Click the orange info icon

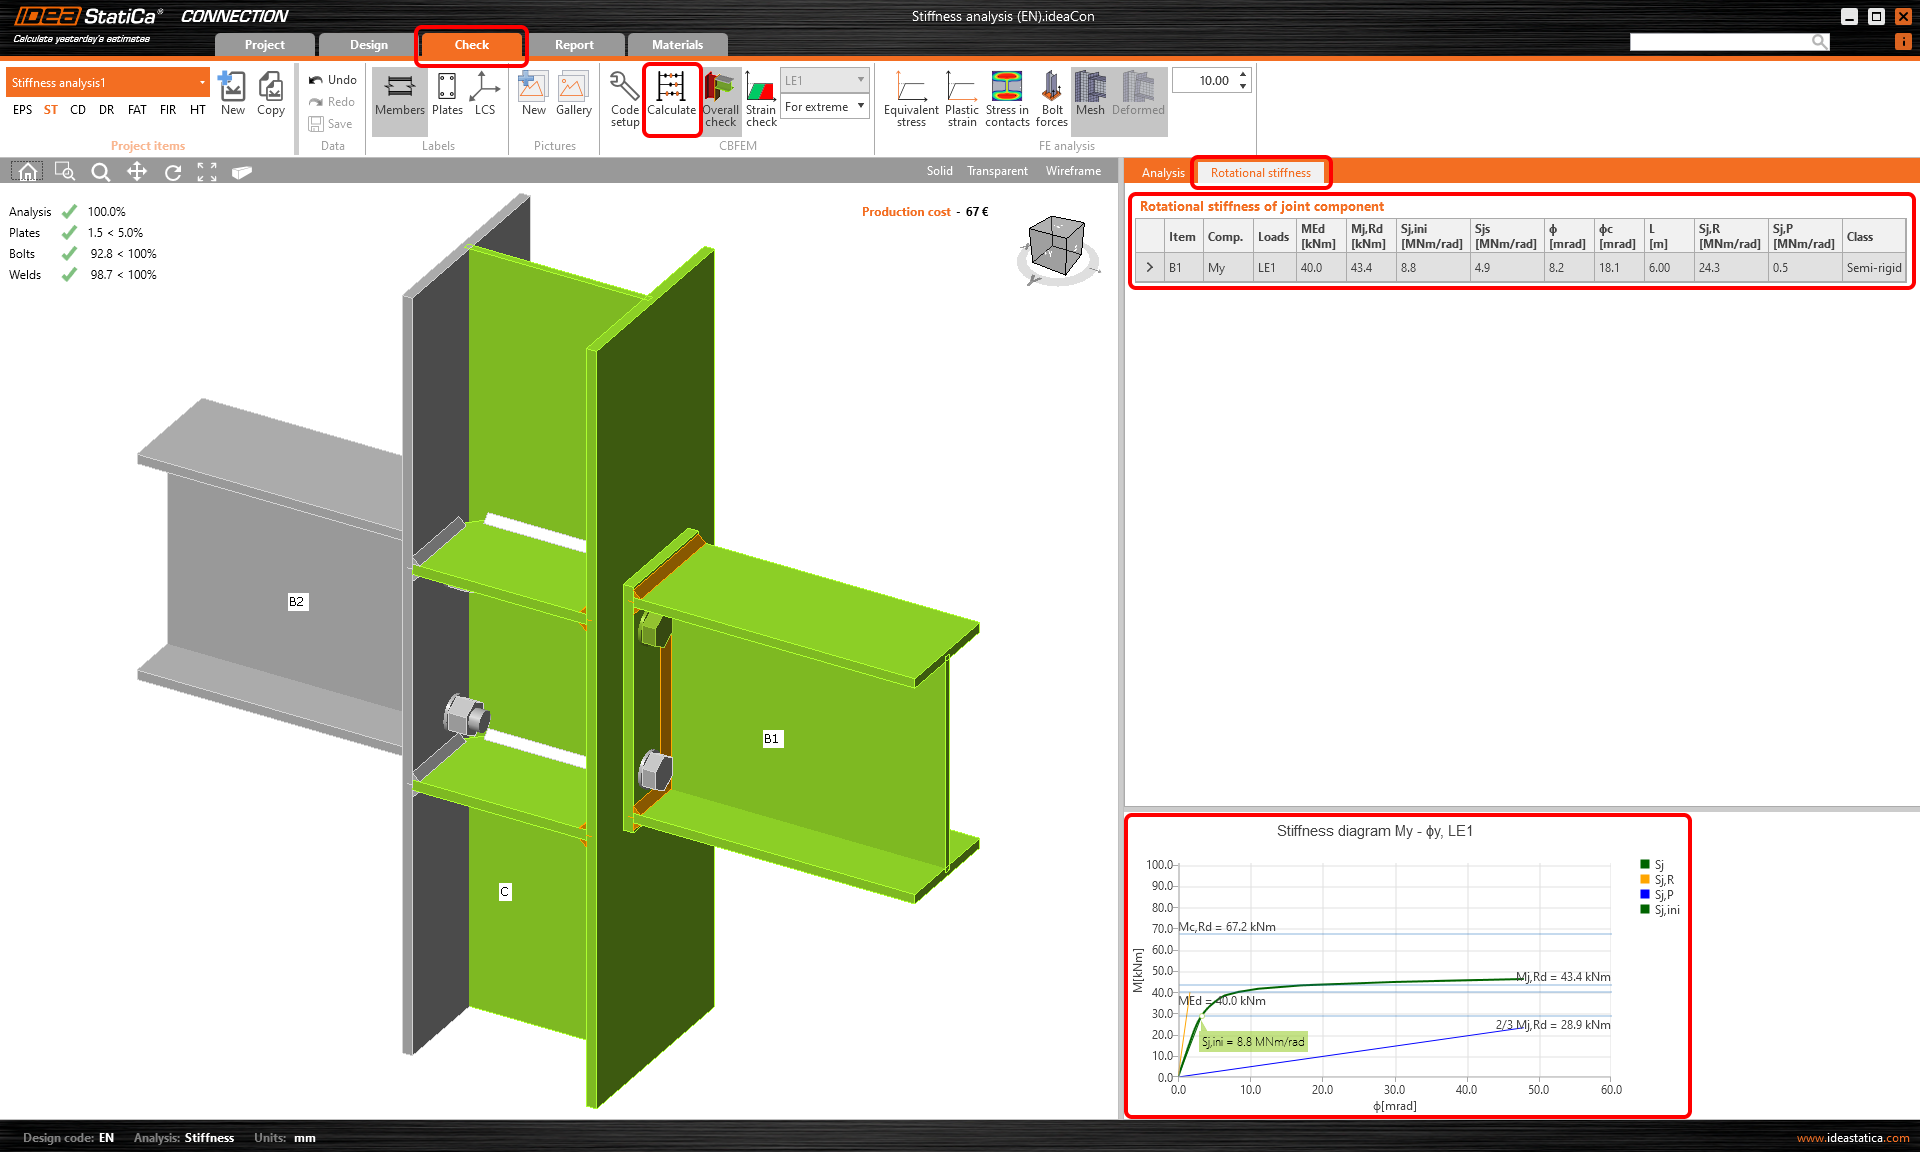[1903, 41]
